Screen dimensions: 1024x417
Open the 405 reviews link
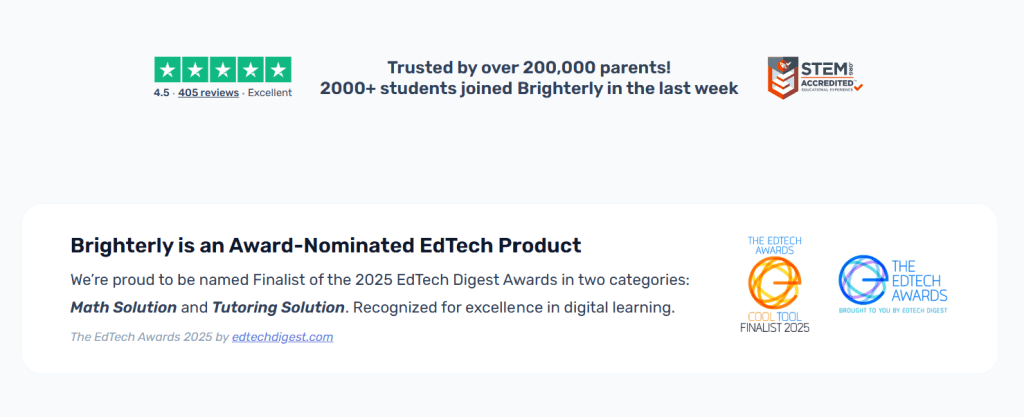click(208, 93)
